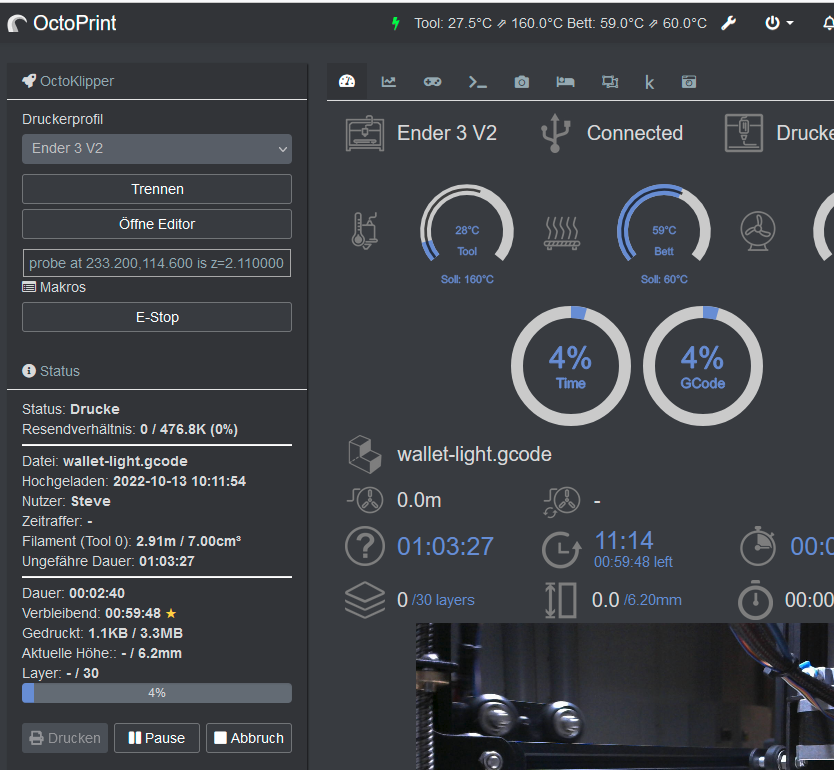Click the 3D model file icon

click(365, 455)
